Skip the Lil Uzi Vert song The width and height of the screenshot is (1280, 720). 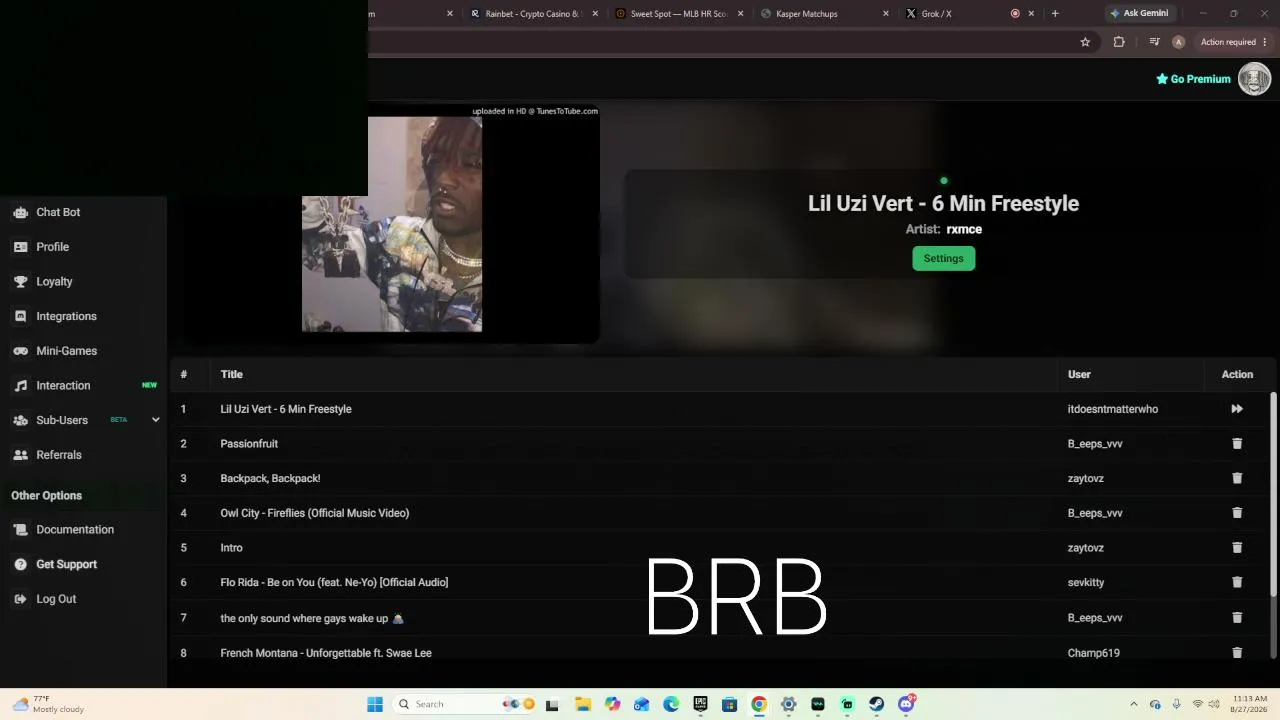point(1237,409)
